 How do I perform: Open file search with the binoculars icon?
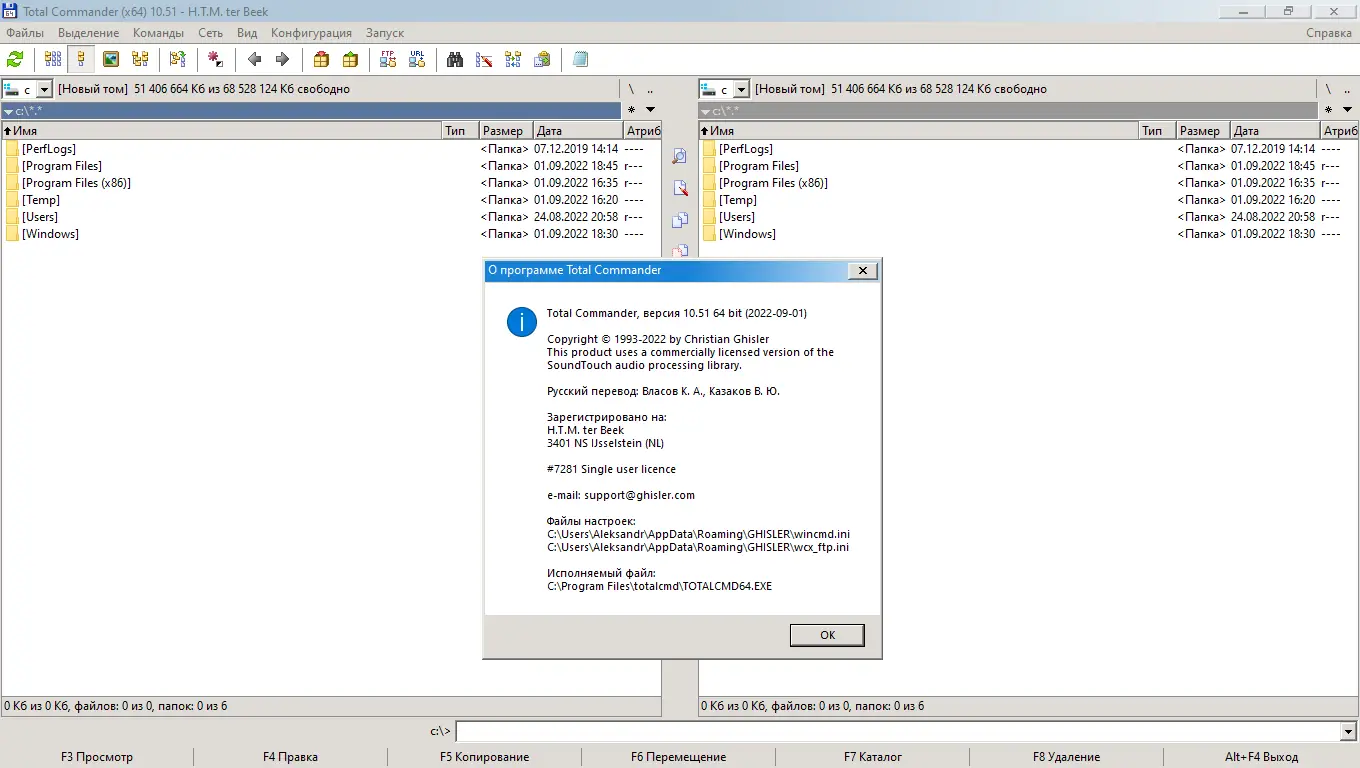click(x=455, y=59)
